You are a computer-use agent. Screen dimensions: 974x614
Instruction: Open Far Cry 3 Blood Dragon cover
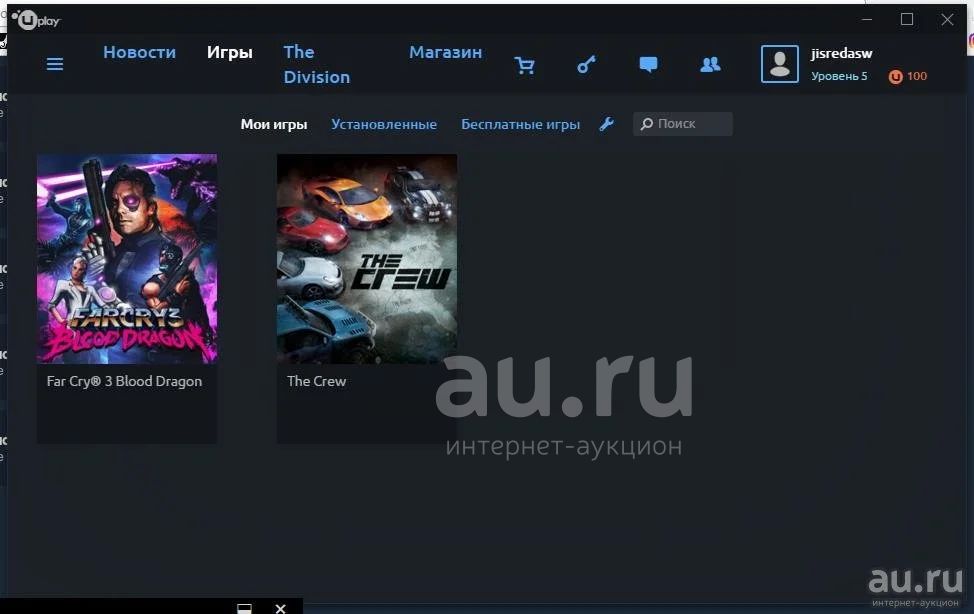point(127,259)
